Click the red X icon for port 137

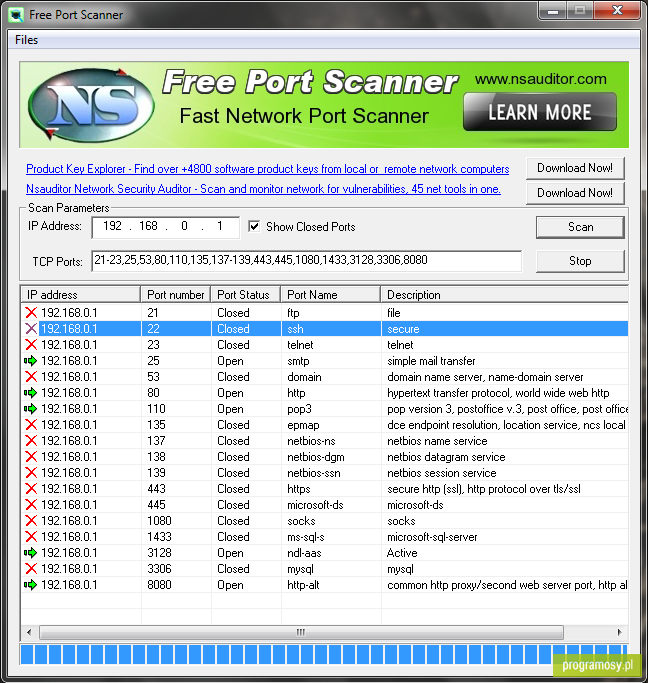(x=31, y=441)
